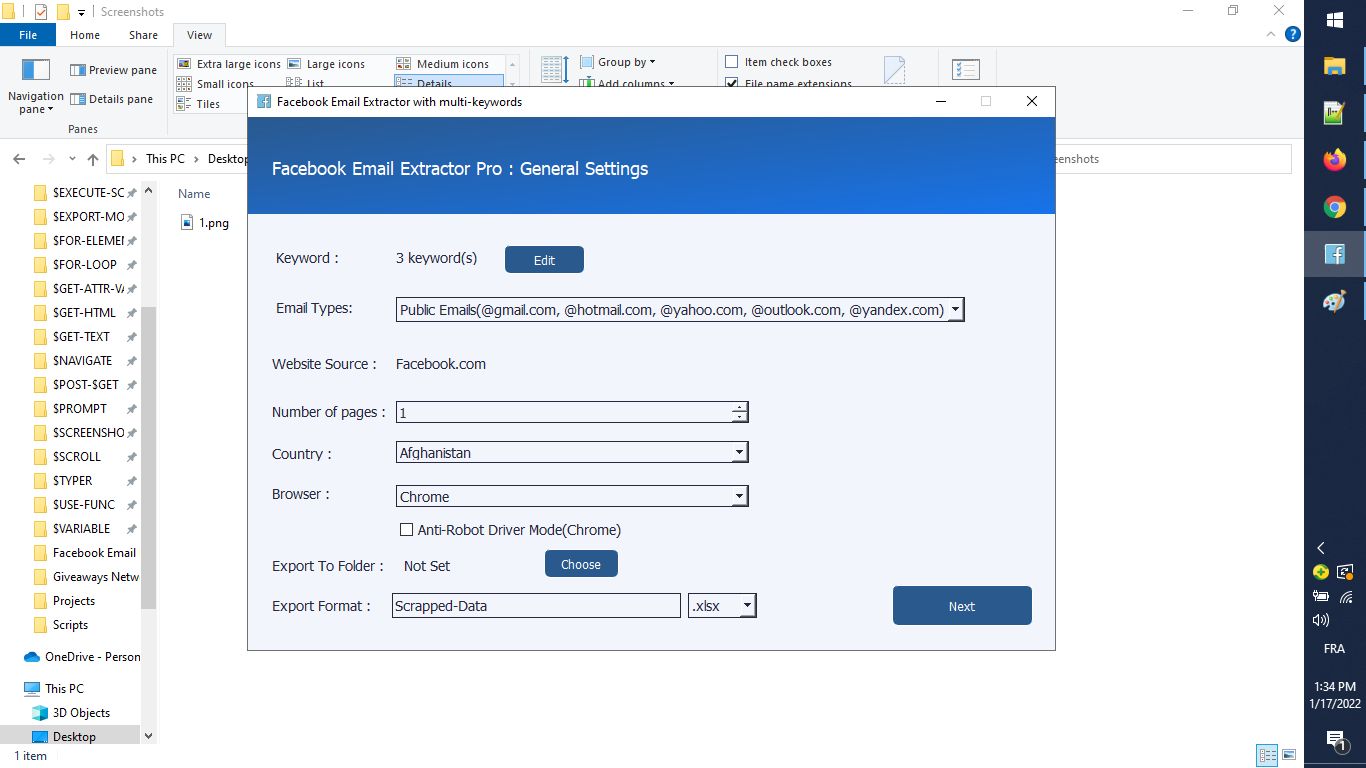Choose Medium icons layout
This screenshot has height=768, width=1366.
pyautogui.click(x=443, y=64)
